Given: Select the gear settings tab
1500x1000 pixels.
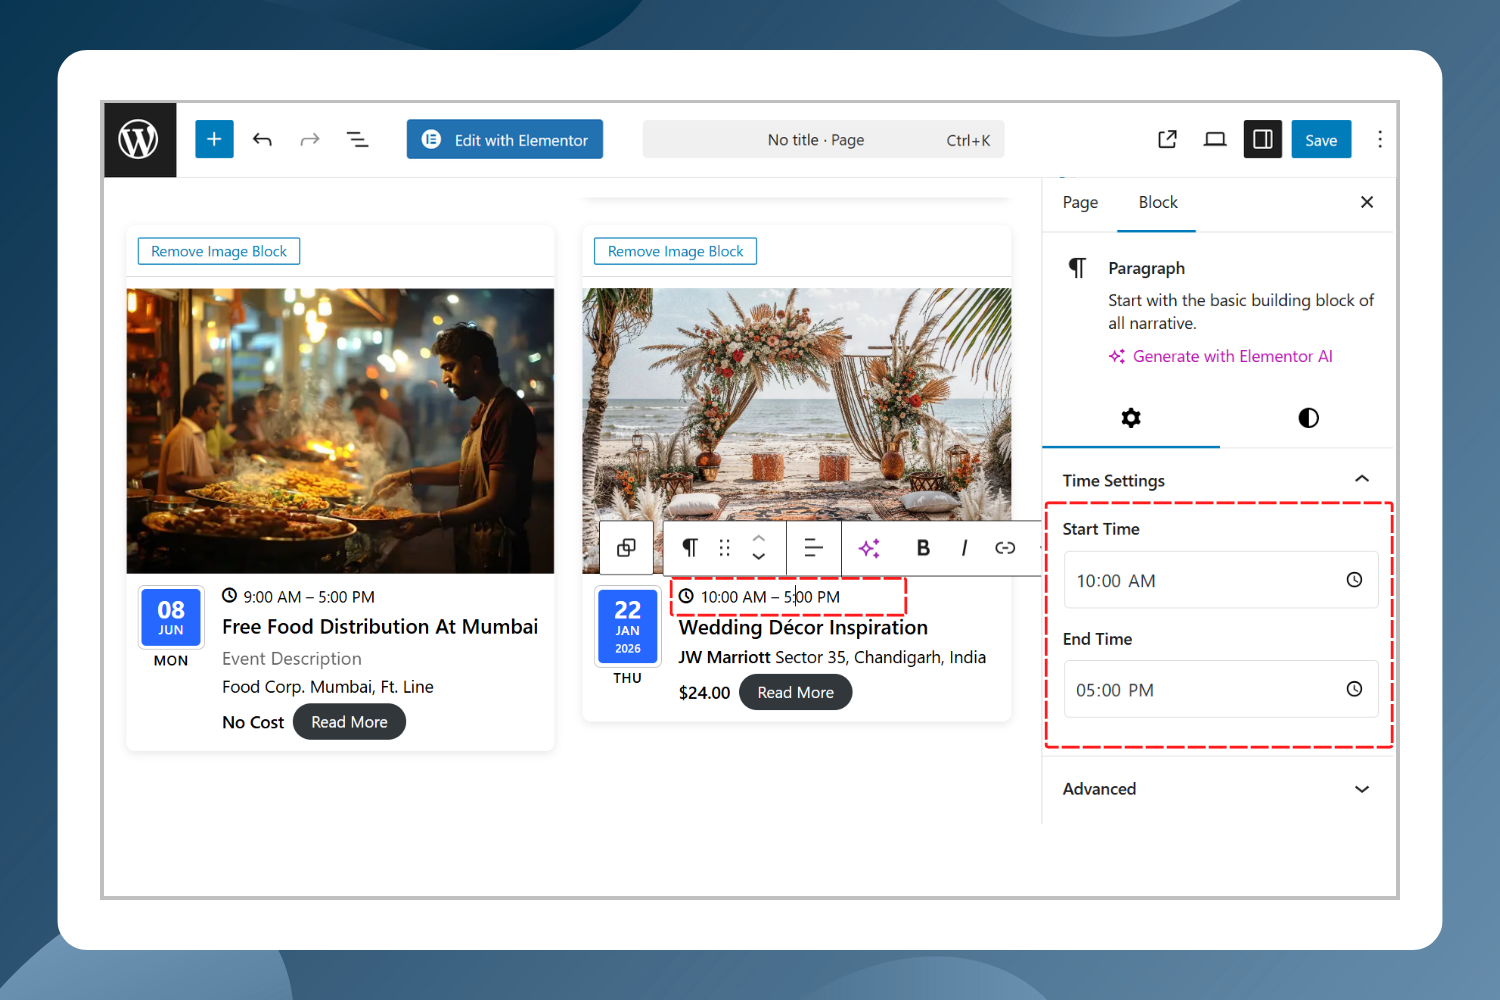Looking at the screenshot, I should 1131,418.
